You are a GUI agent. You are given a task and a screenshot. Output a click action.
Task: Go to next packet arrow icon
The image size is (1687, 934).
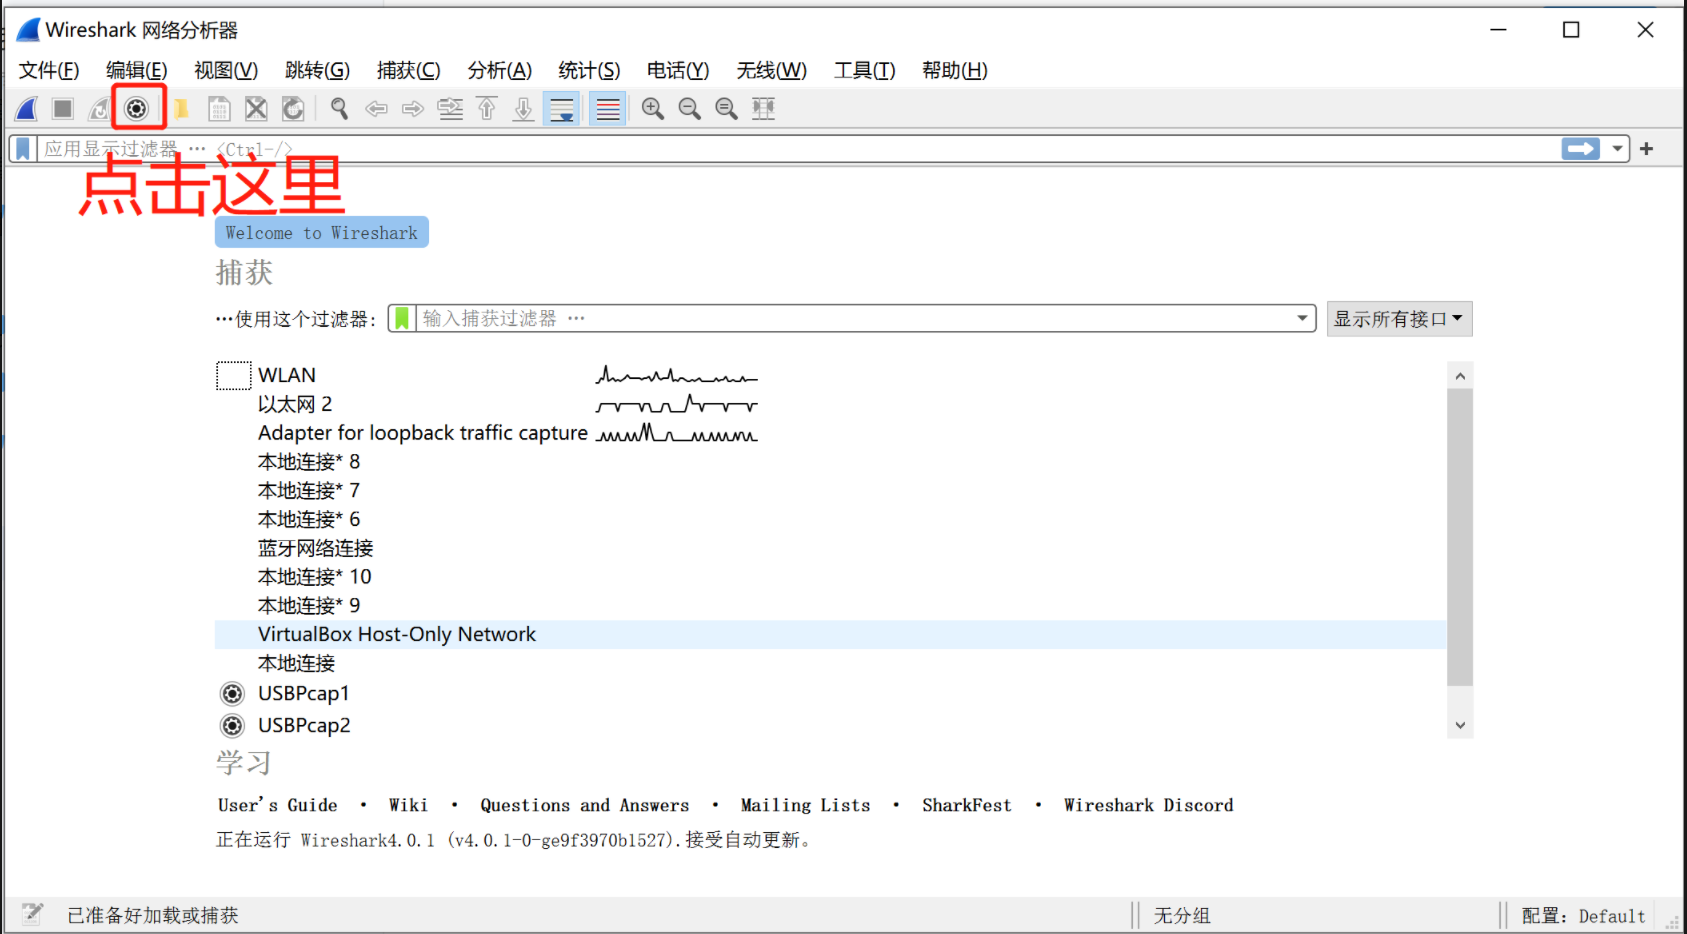tap(413, 108)
